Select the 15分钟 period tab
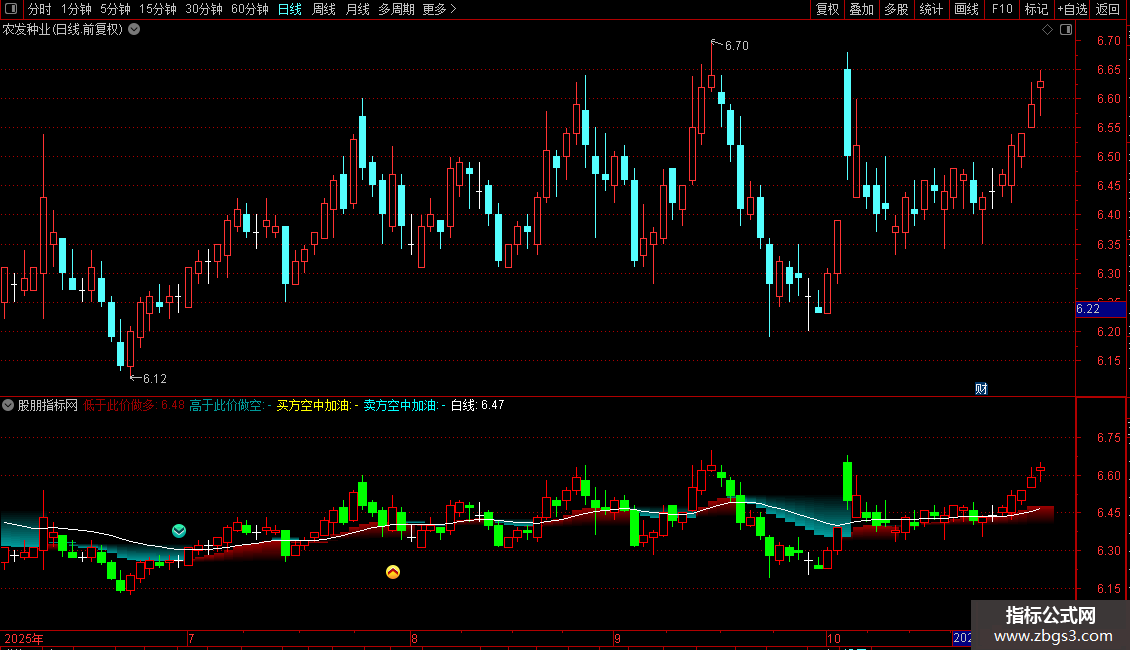 [157, 9]
